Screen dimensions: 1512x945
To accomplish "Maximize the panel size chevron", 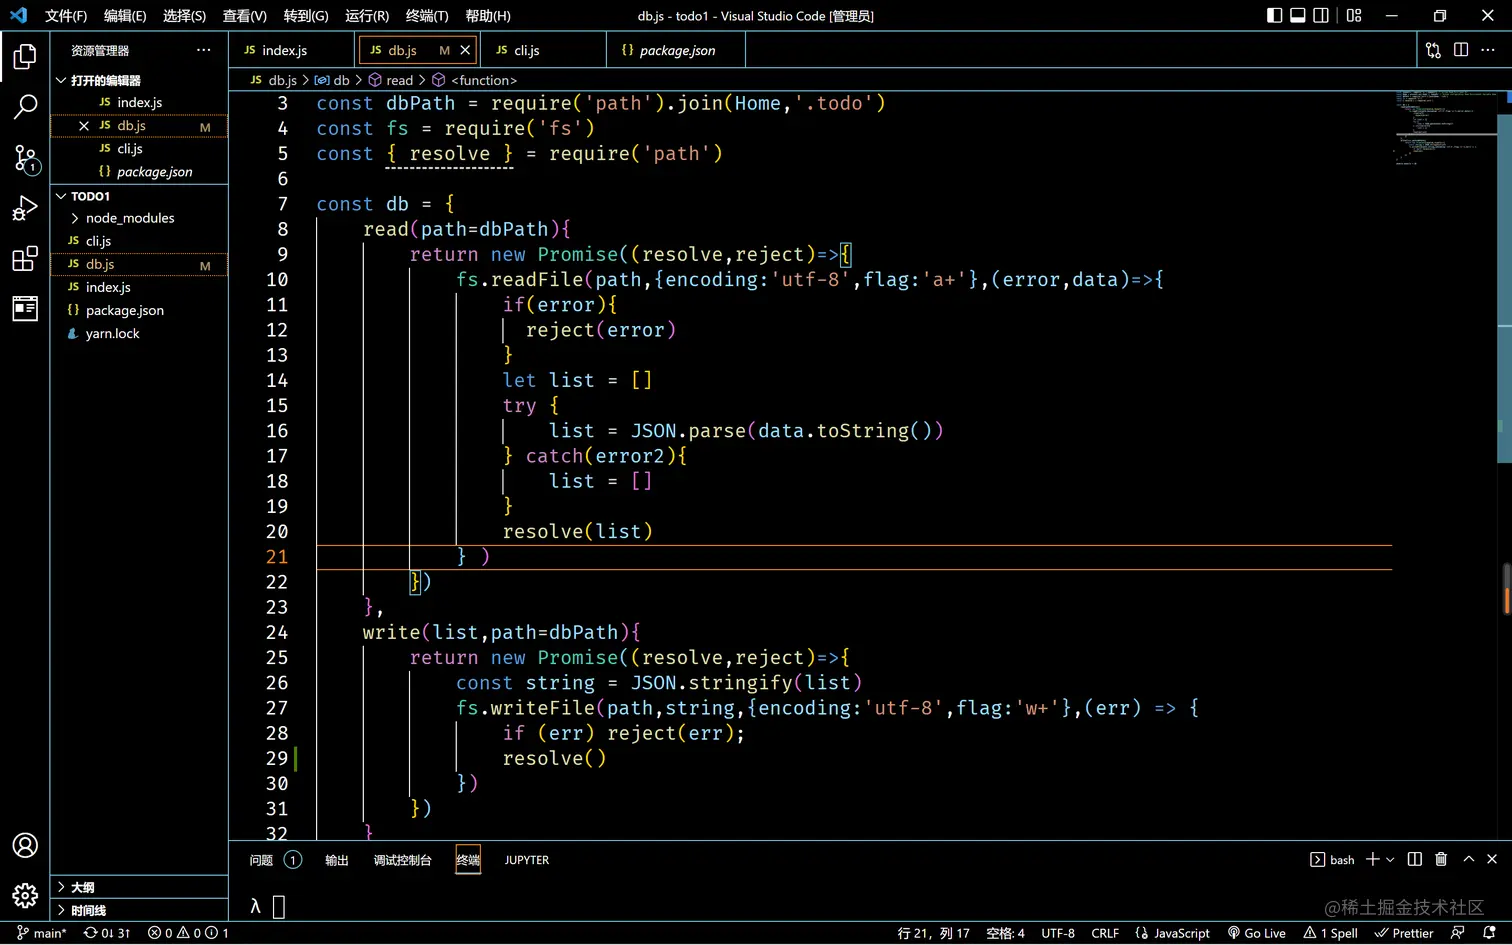I will tap(1469, 859).
